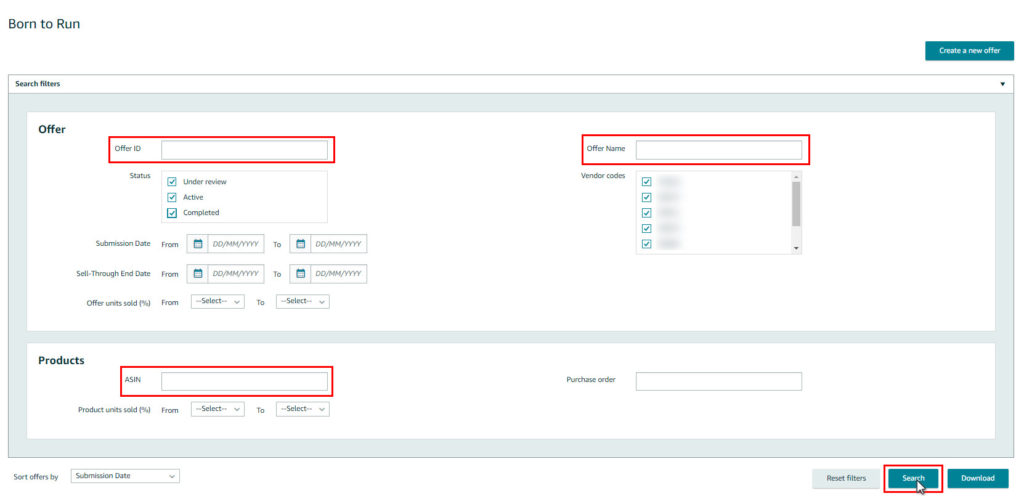This screenshot has height=496, width=1024.
Task: Run the Search button
Action: (x=913, y=478)
